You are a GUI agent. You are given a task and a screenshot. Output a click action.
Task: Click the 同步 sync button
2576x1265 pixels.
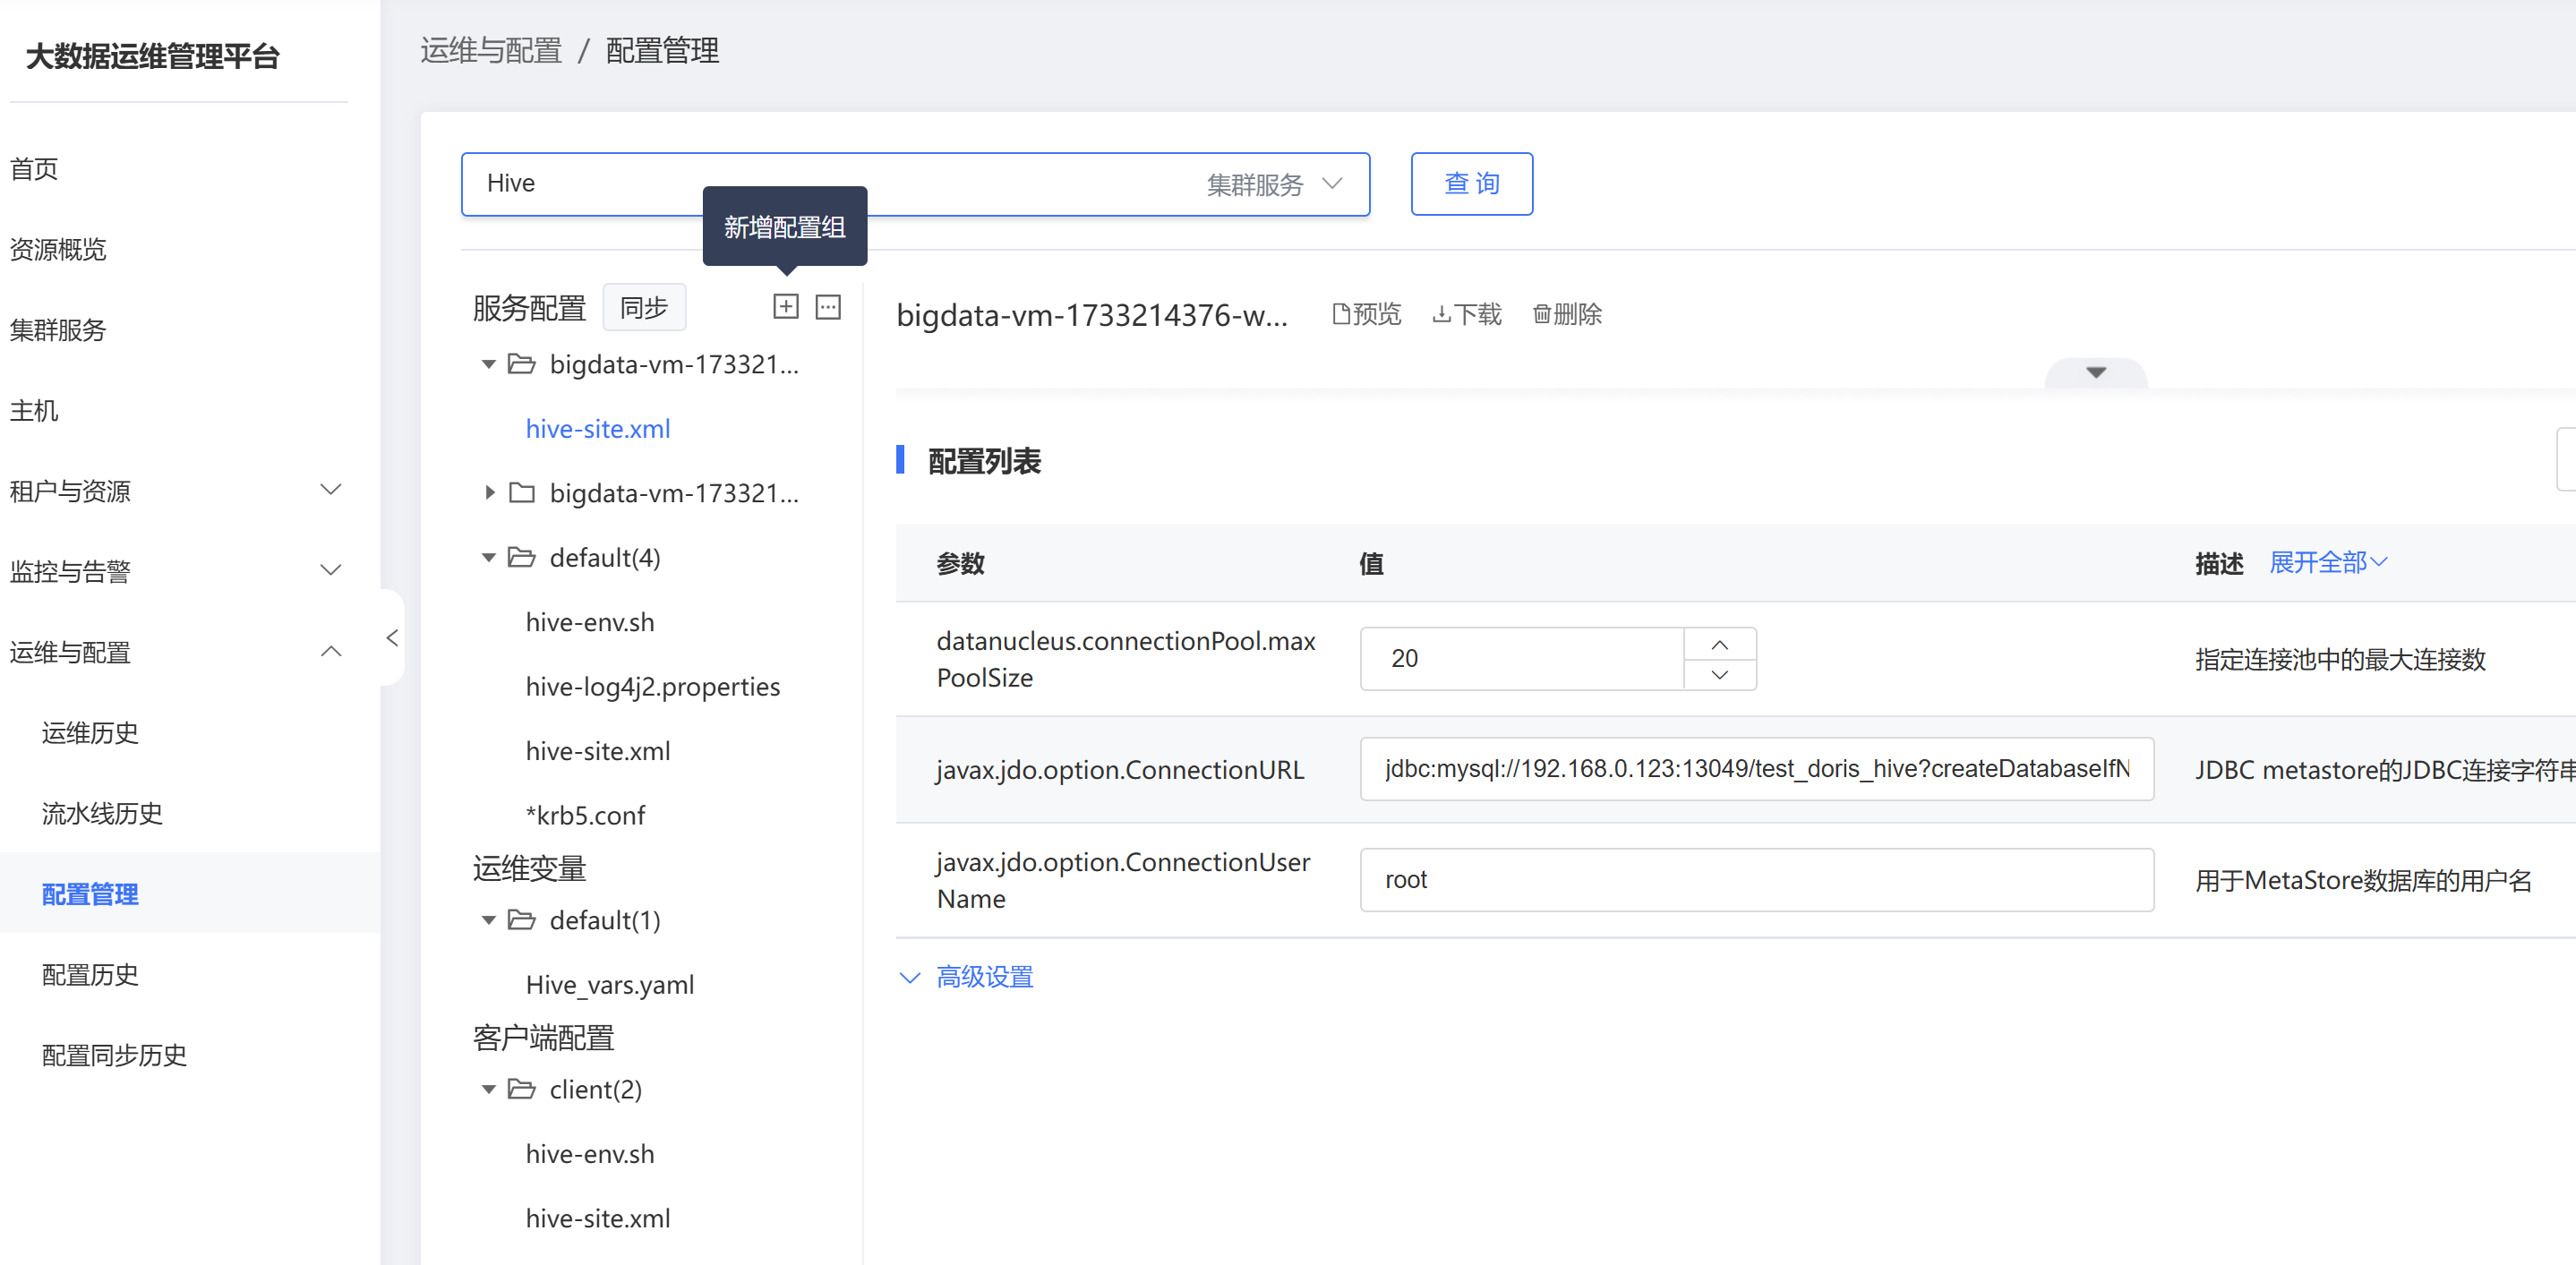tap(643, 307)
